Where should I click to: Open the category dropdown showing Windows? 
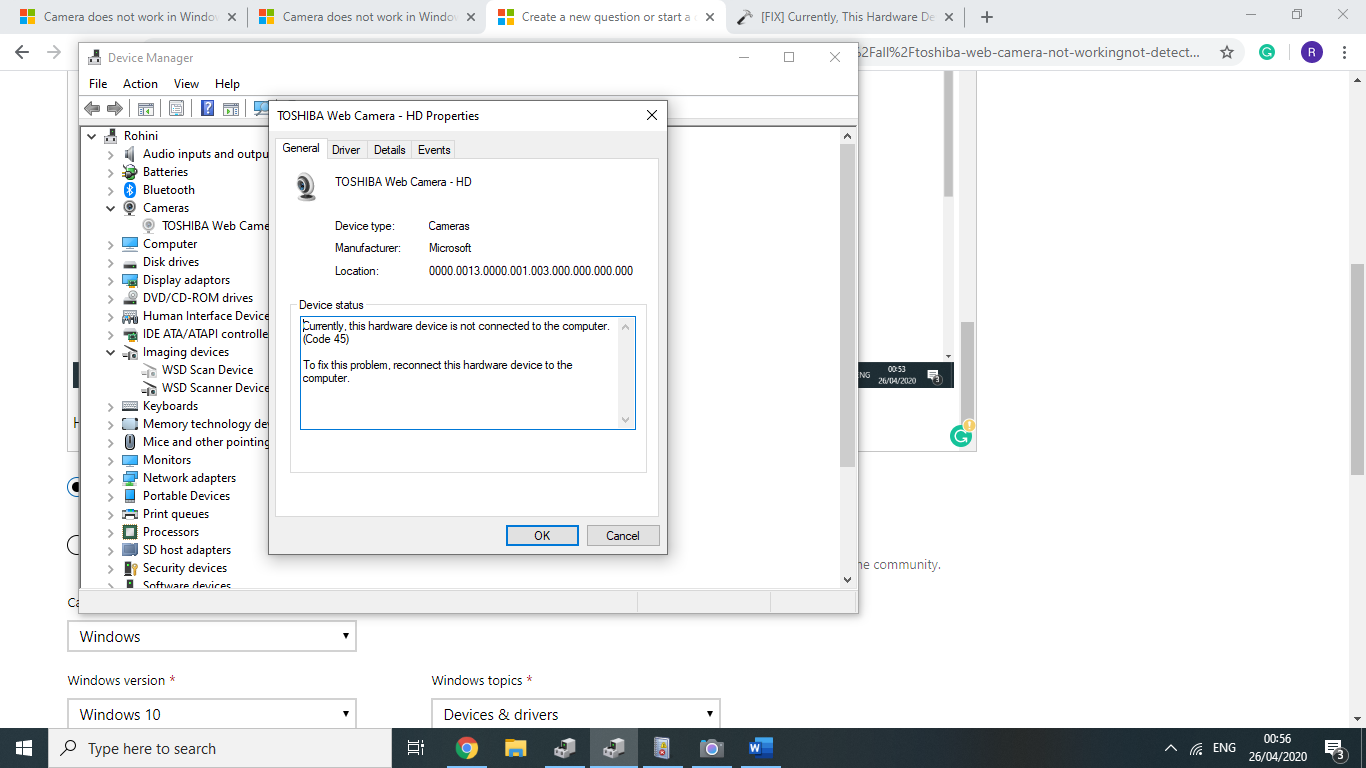[x=212, y=636]
